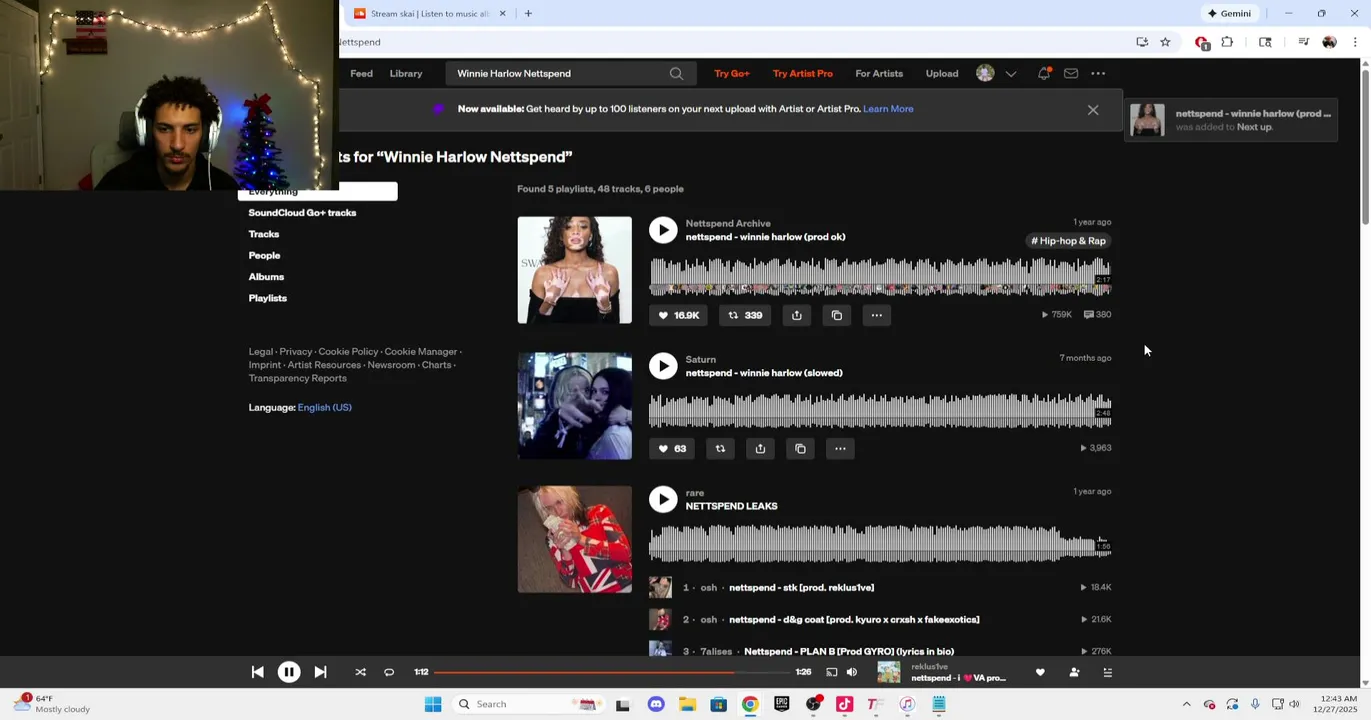1371x720 pixels.
Task: Skip to the previous track
Action: [x=257, y=673]
